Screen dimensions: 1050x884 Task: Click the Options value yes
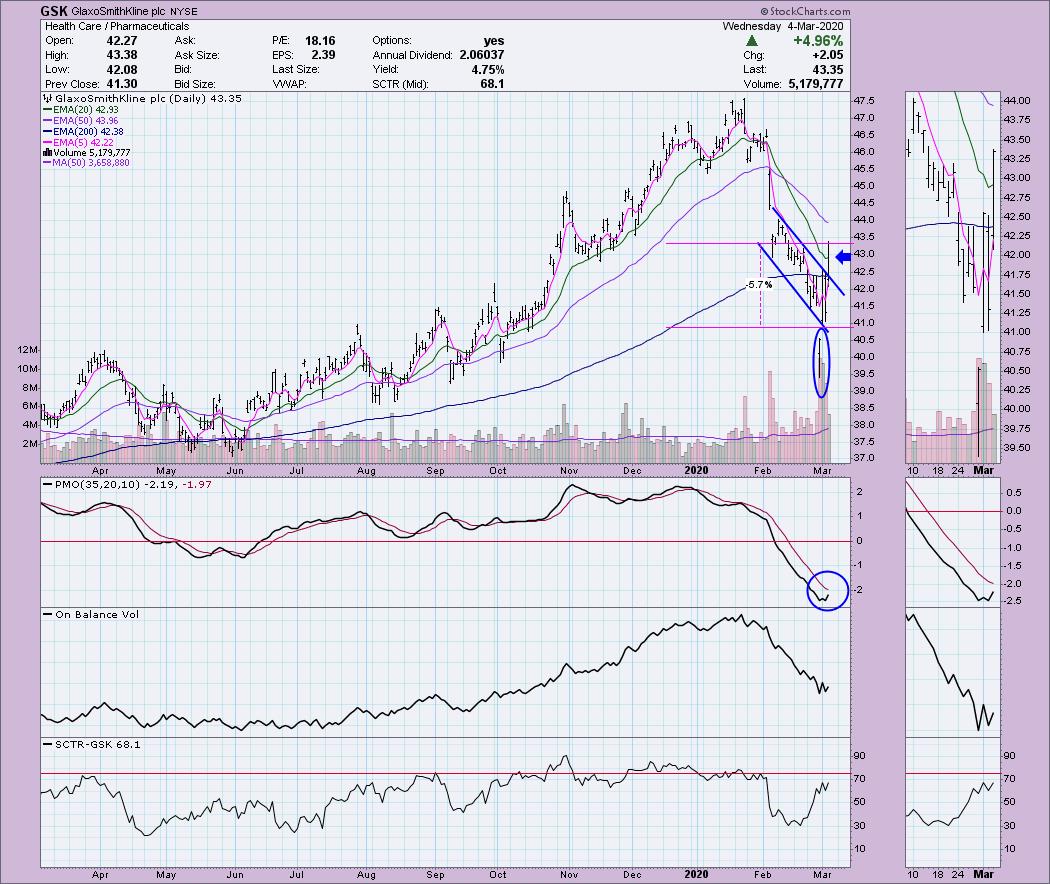coord(494,40)
